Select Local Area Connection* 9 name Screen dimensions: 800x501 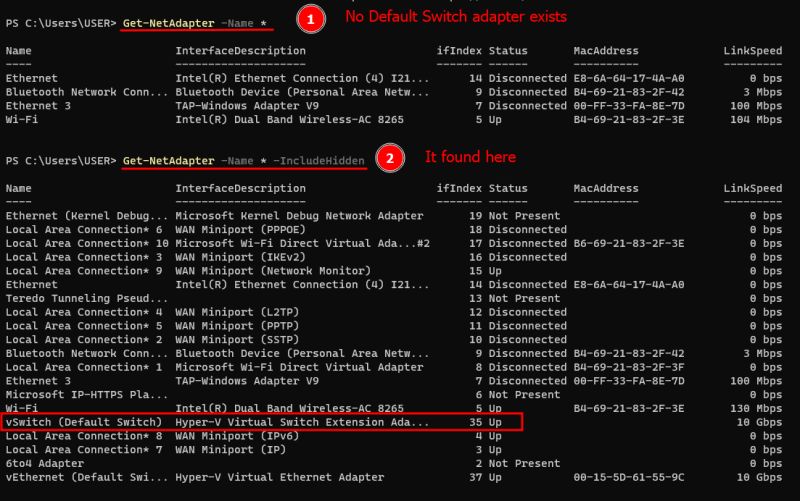pos(84,271)
